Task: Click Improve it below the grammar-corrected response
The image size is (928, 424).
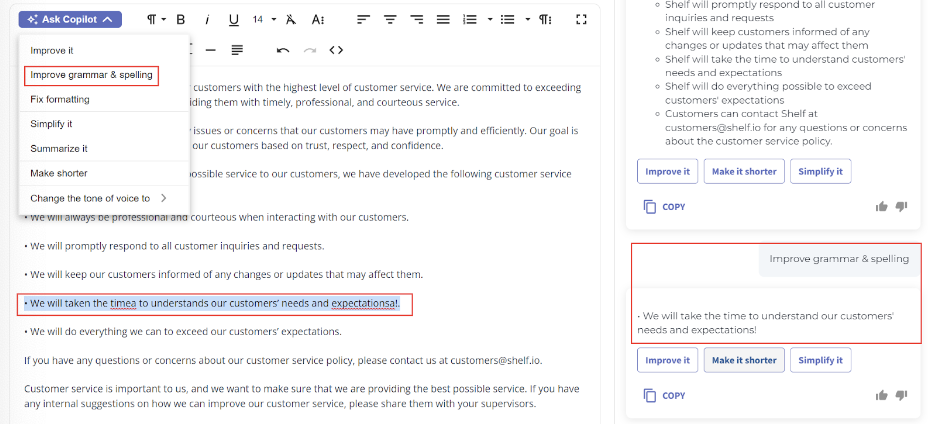Action: (668, 360)
